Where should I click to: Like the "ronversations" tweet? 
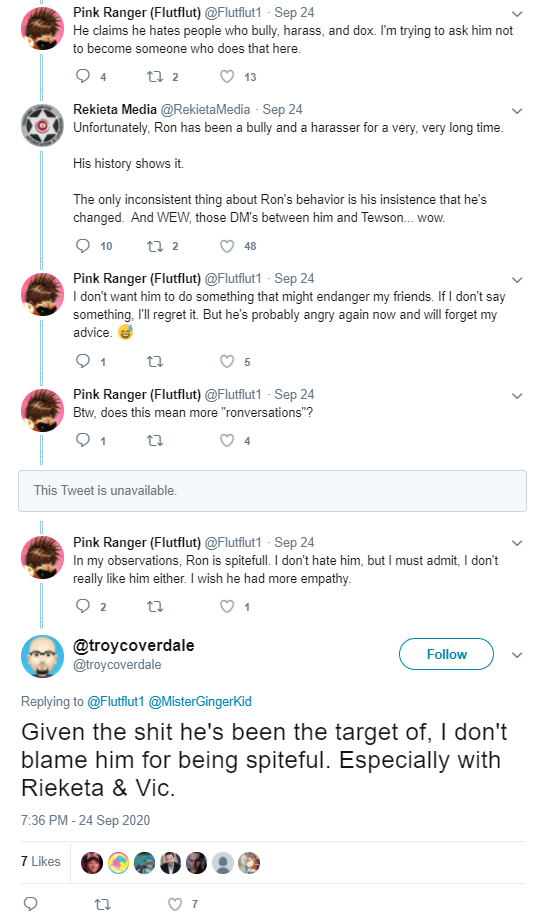pos(227,440)
